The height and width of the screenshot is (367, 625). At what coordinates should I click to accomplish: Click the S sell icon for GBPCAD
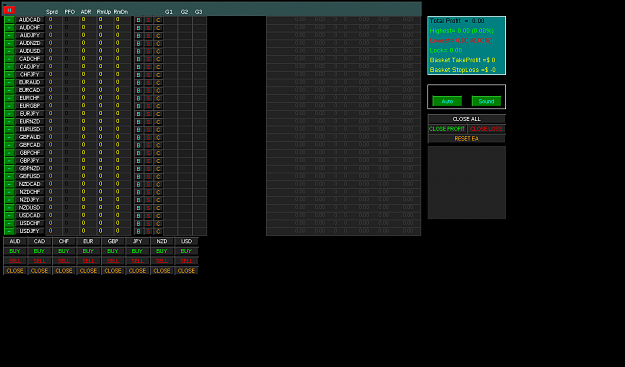coord(148,145)
